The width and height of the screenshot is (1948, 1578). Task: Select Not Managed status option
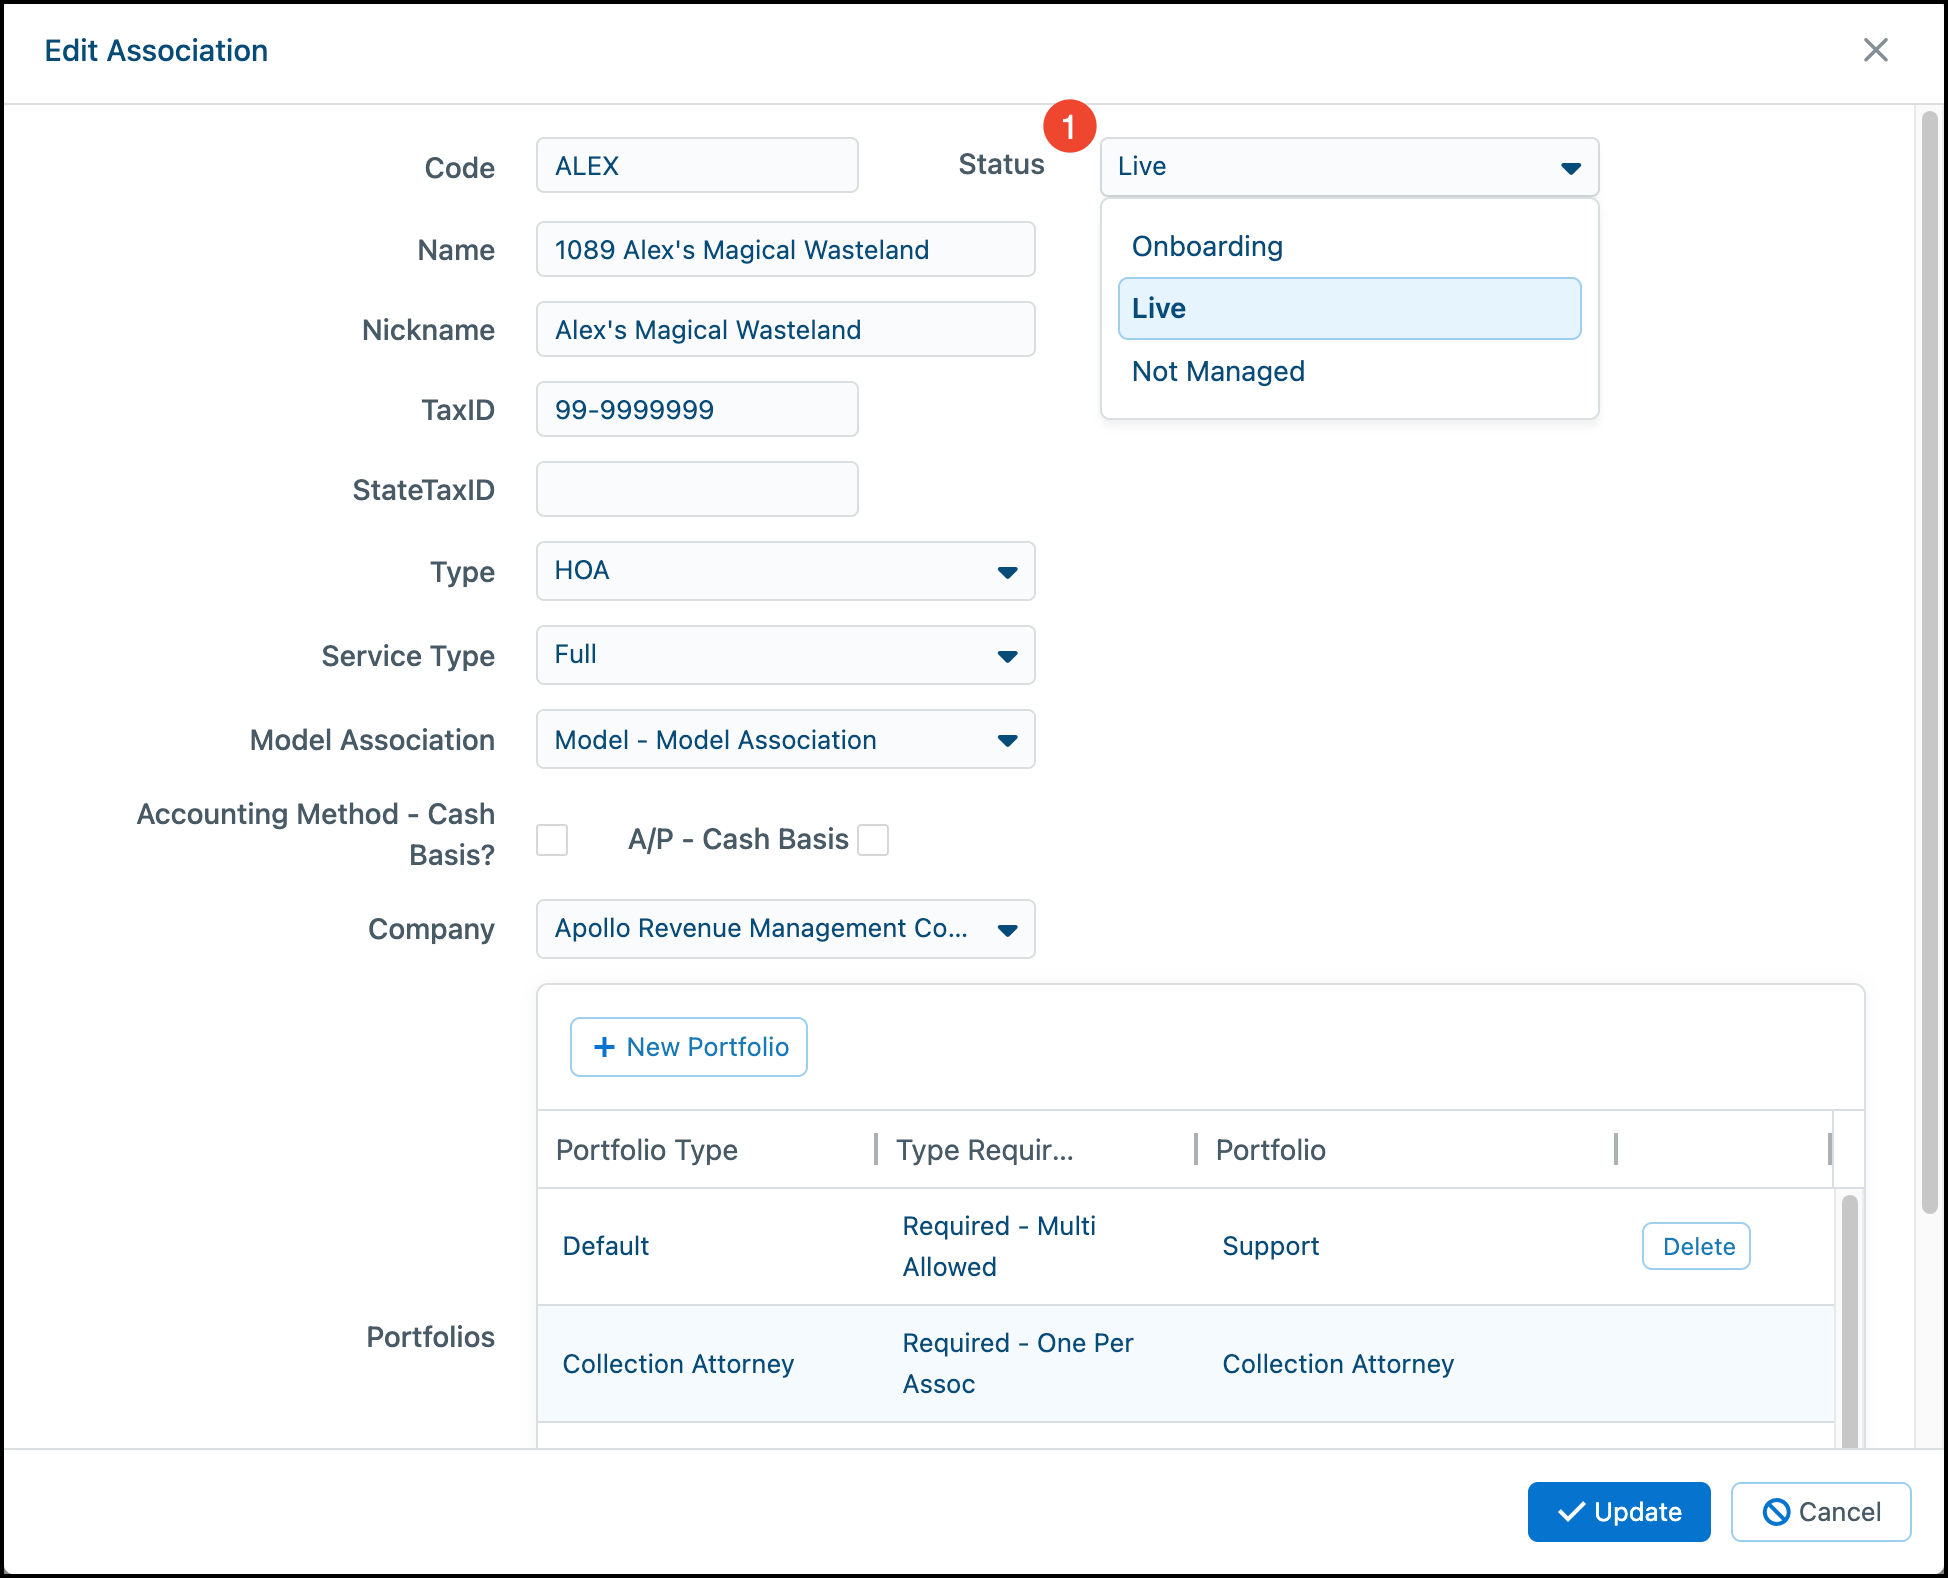coord(1349,371)
